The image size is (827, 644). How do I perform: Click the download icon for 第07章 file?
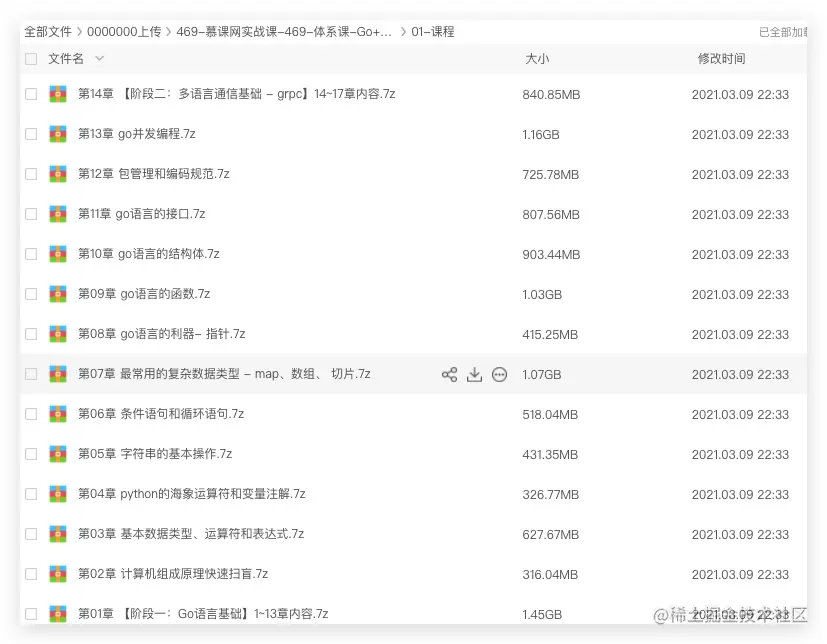pos(474,374)
